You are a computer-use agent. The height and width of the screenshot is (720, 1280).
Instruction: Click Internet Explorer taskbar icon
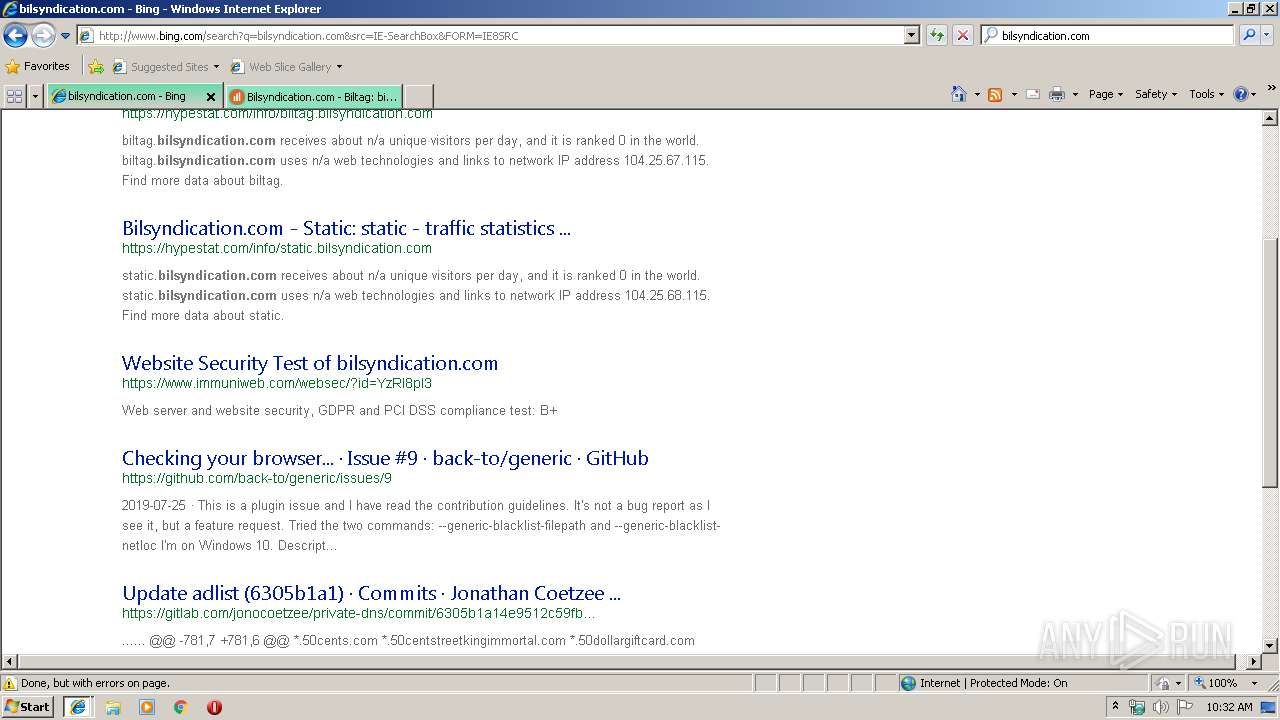pos(78,706)
